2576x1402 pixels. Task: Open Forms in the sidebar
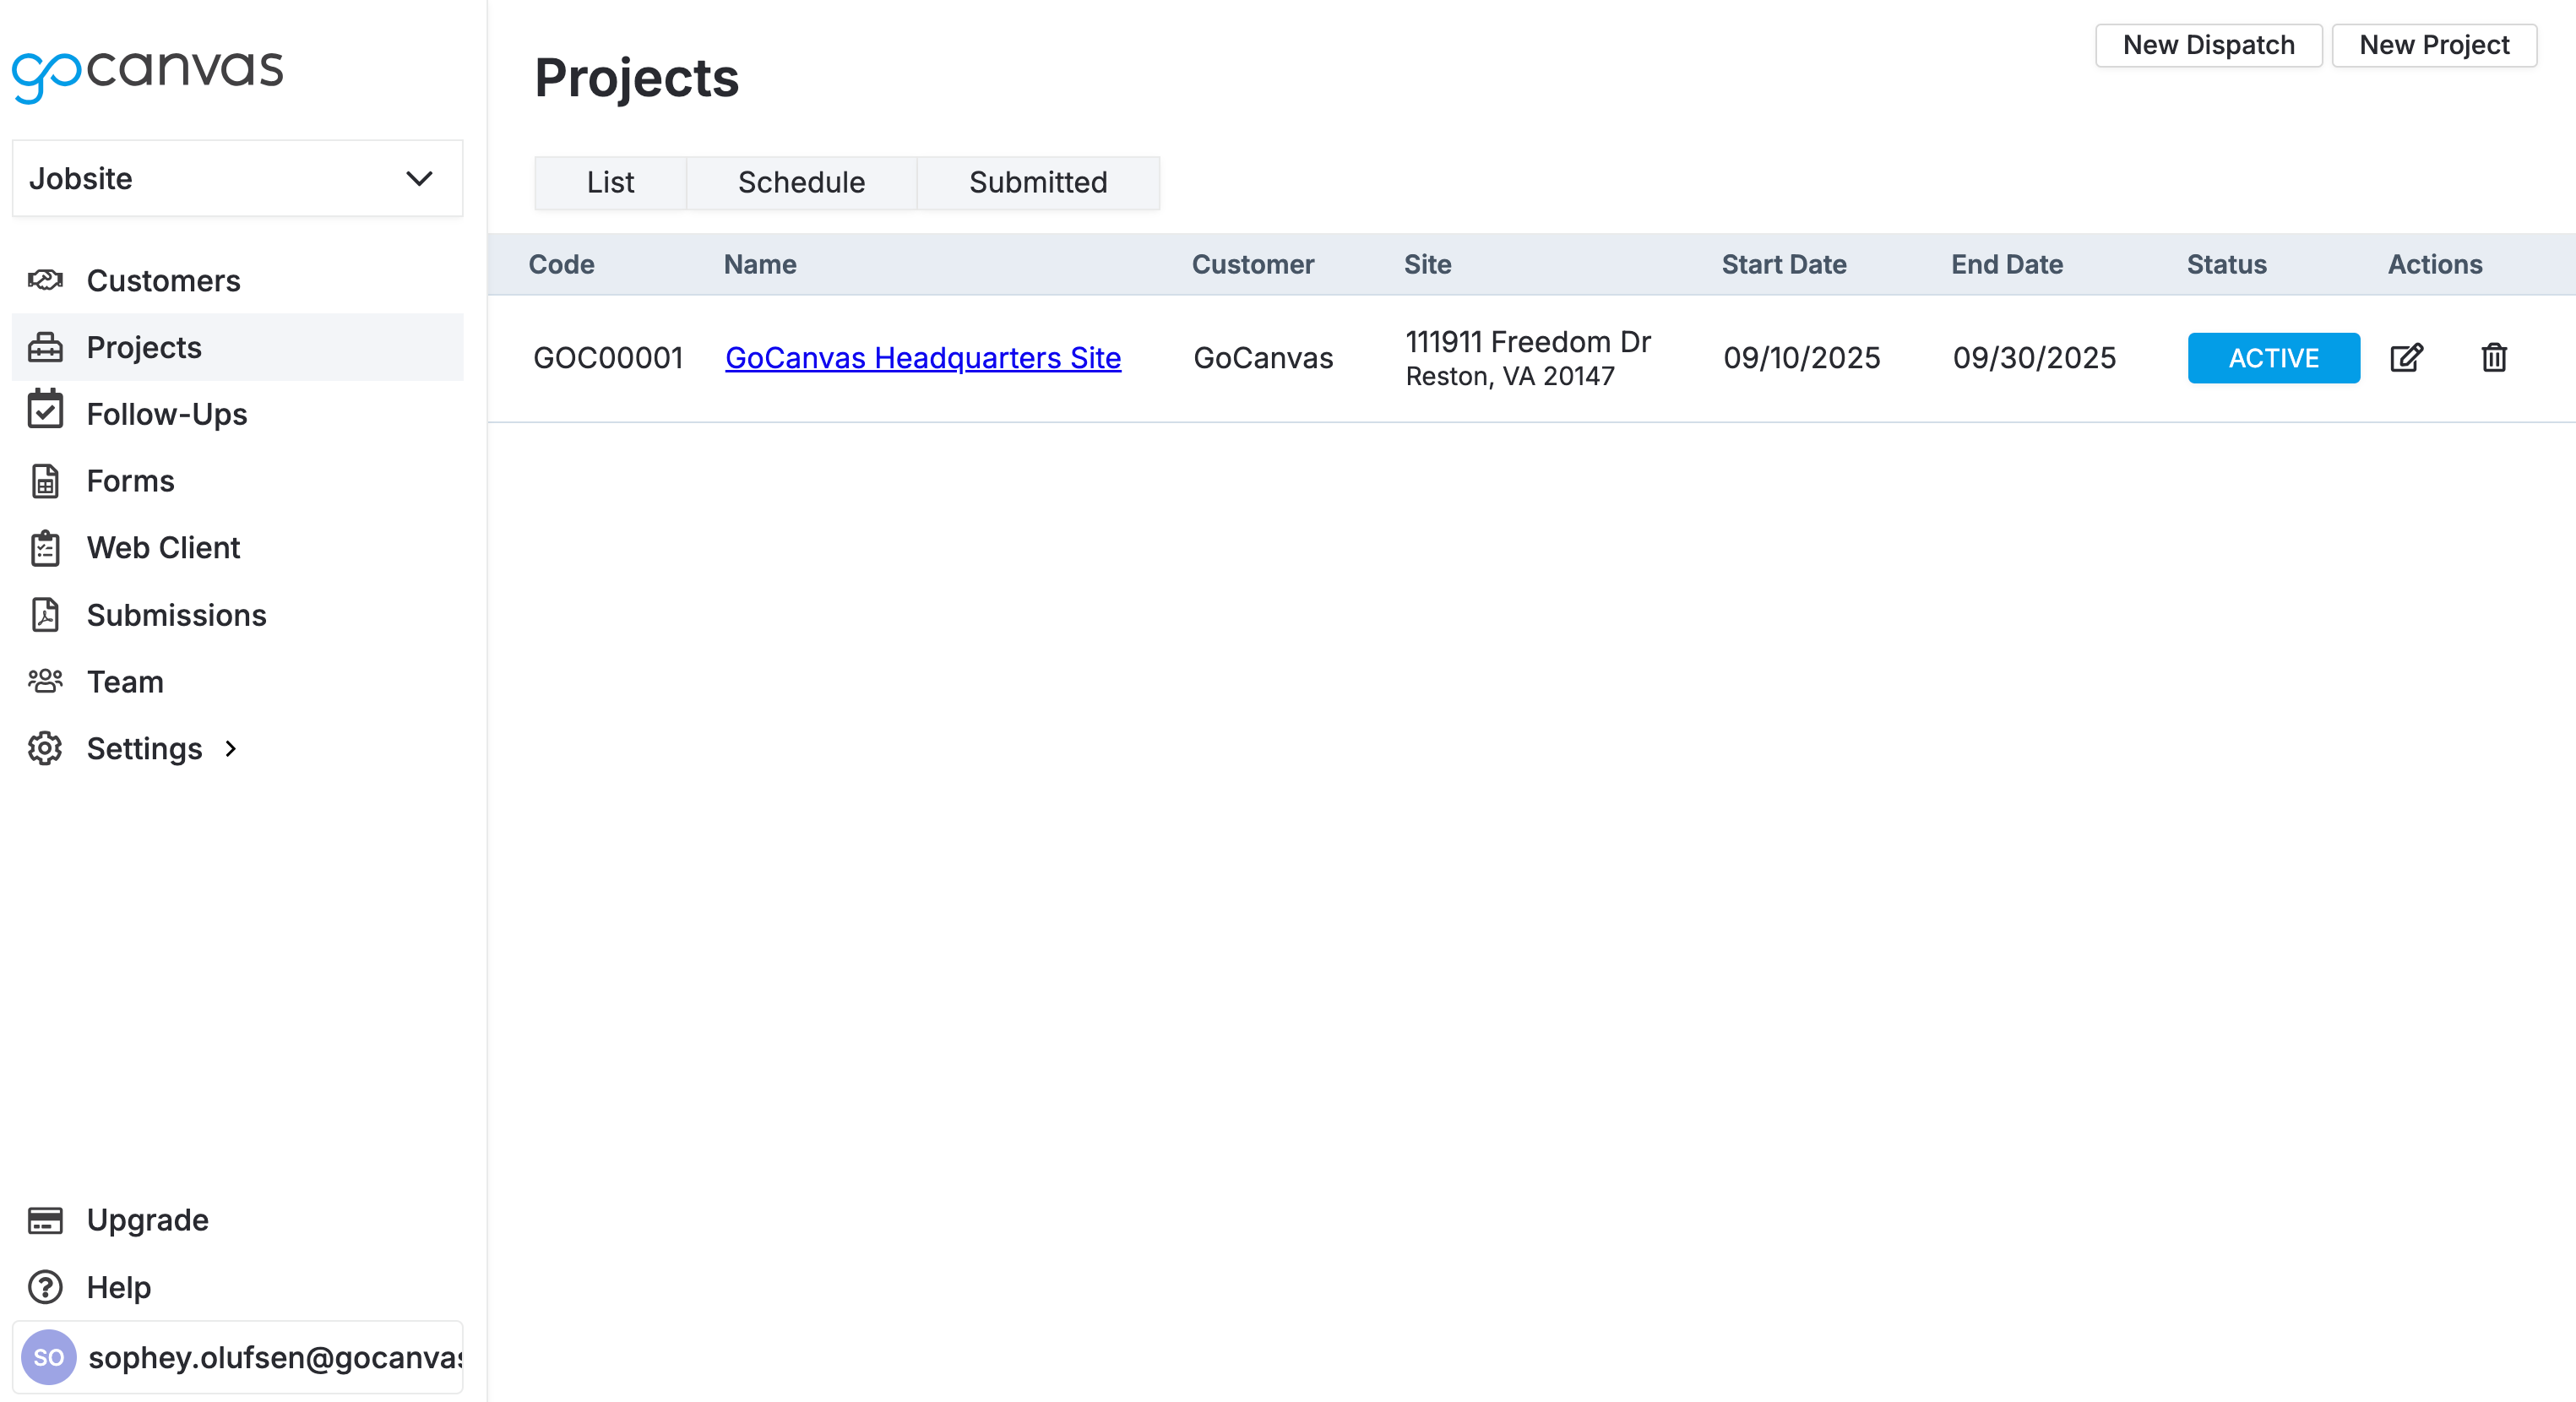(237, 481)
